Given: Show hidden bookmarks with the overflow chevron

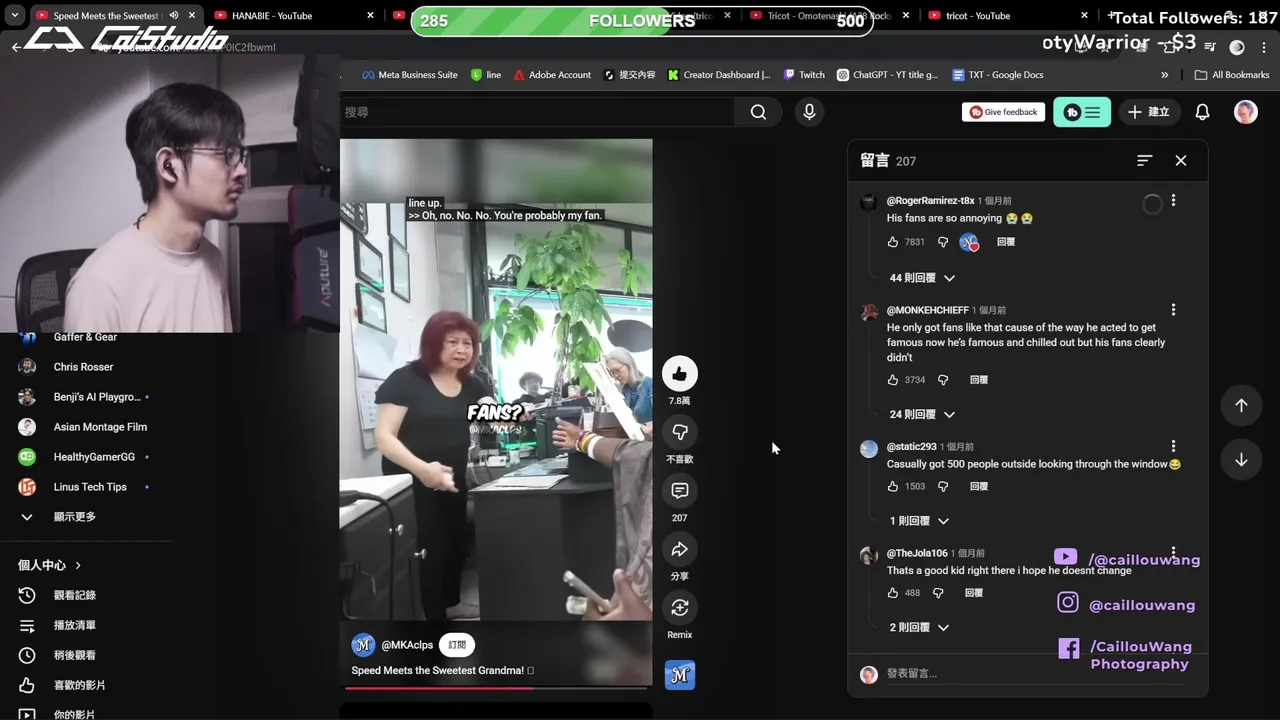Looking at the screenshot, I should click(1164, 75).
